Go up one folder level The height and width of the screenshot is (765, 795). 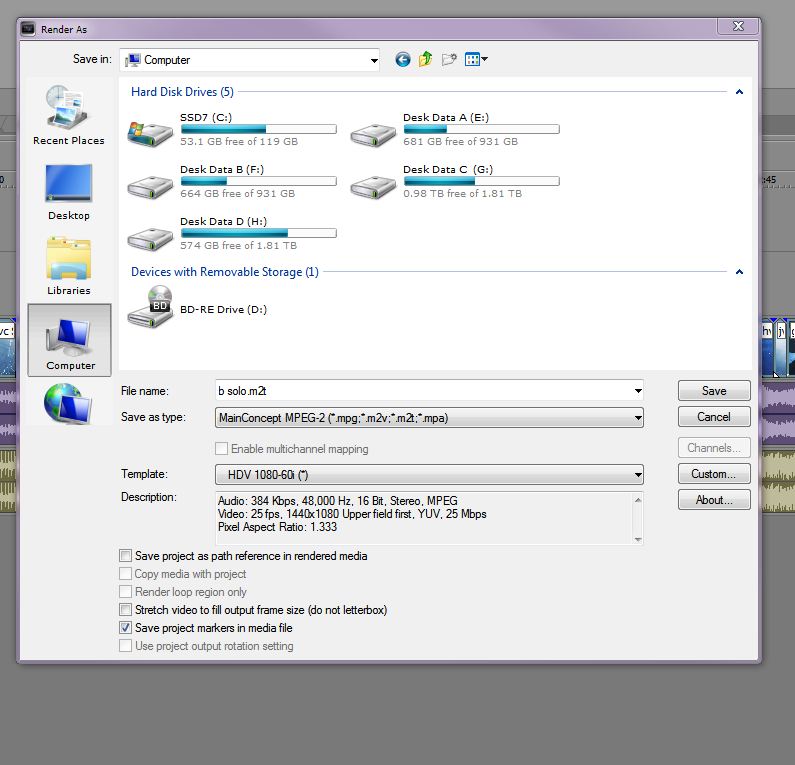coord(426,60)
